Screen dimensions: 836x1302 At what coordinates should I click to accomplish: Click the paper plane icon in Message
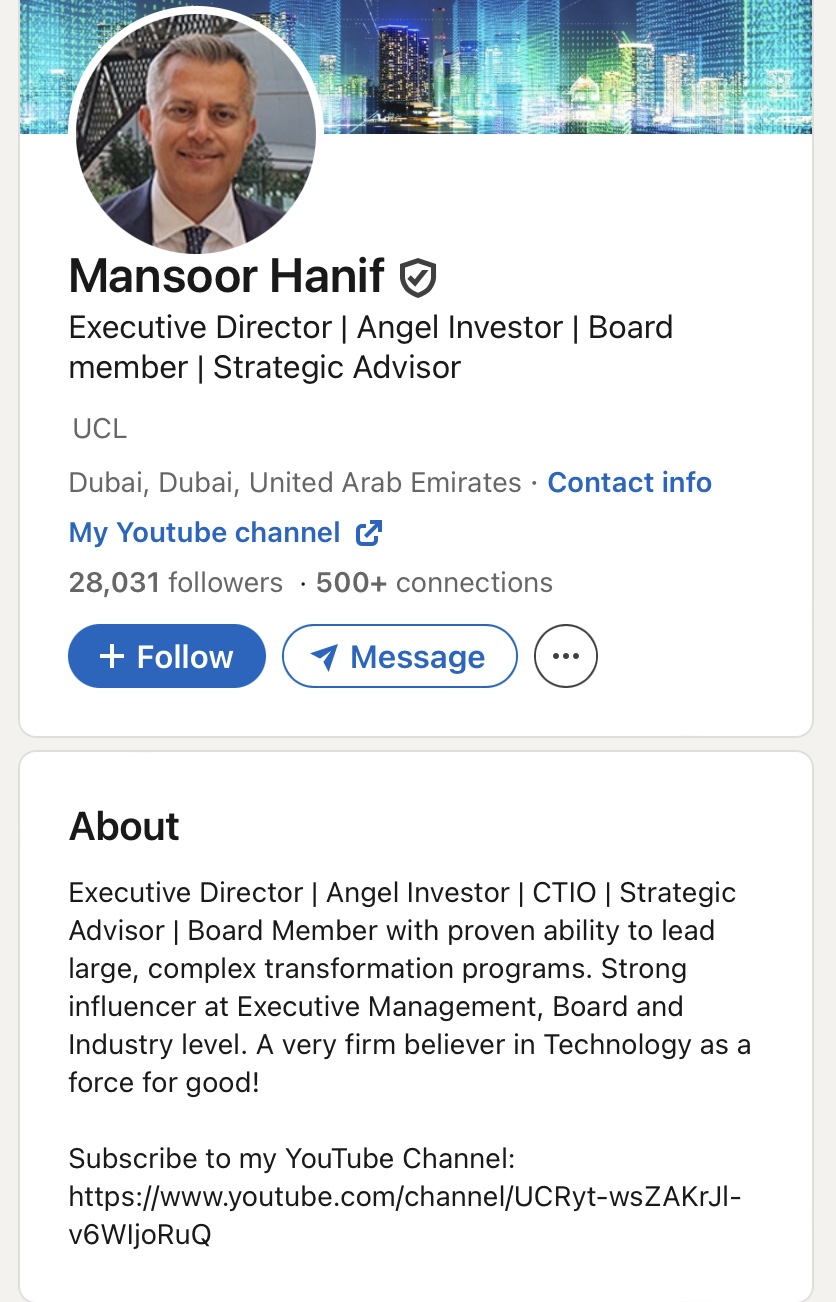coord(324,657)
